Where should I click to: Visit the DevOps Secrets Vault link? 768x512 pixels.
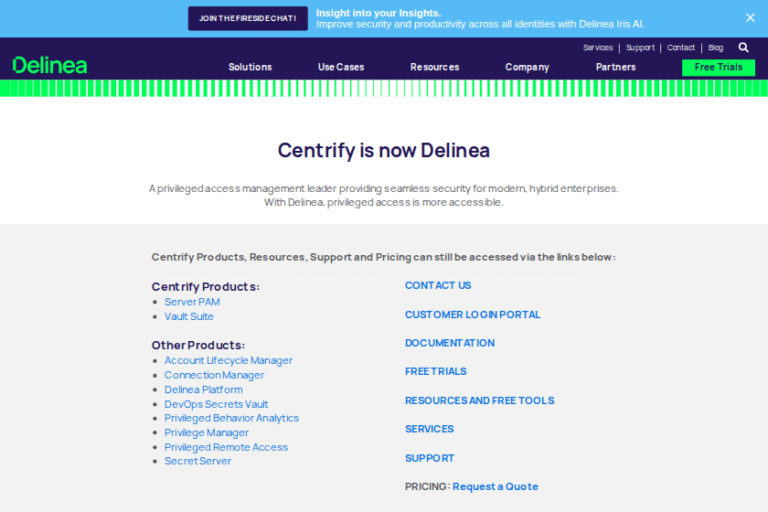click(x=216, y=404)
